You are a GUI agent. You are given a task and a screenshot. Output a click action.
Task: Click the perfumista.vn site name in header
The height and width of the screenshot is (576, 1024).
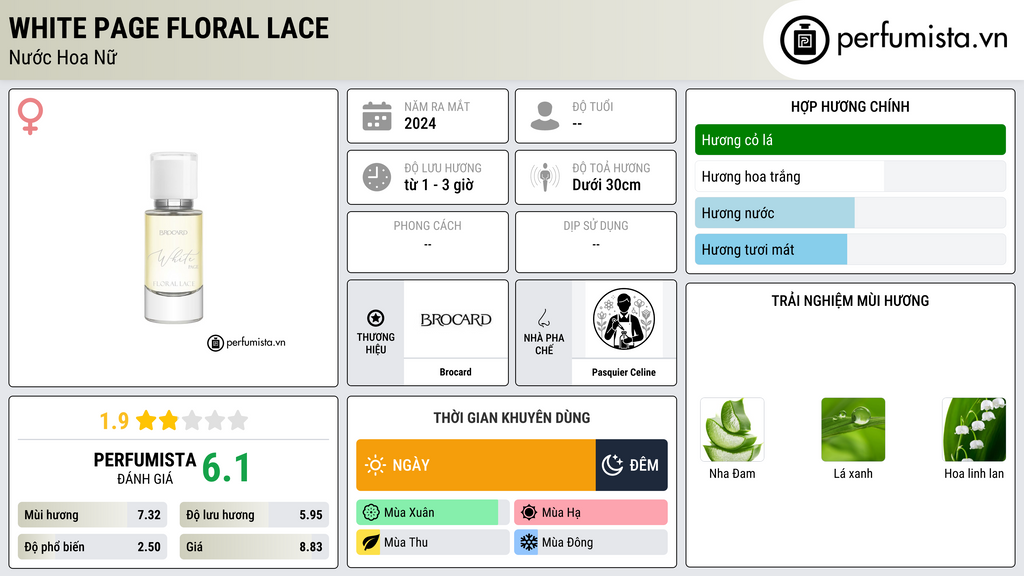point(922,39)
